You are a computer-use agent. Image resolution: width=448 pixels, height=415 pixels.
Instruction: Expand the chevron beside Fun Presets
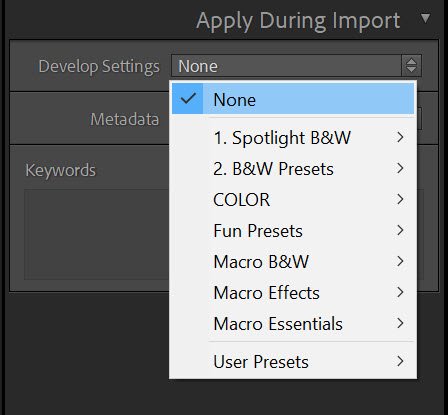tap(400, 230)
